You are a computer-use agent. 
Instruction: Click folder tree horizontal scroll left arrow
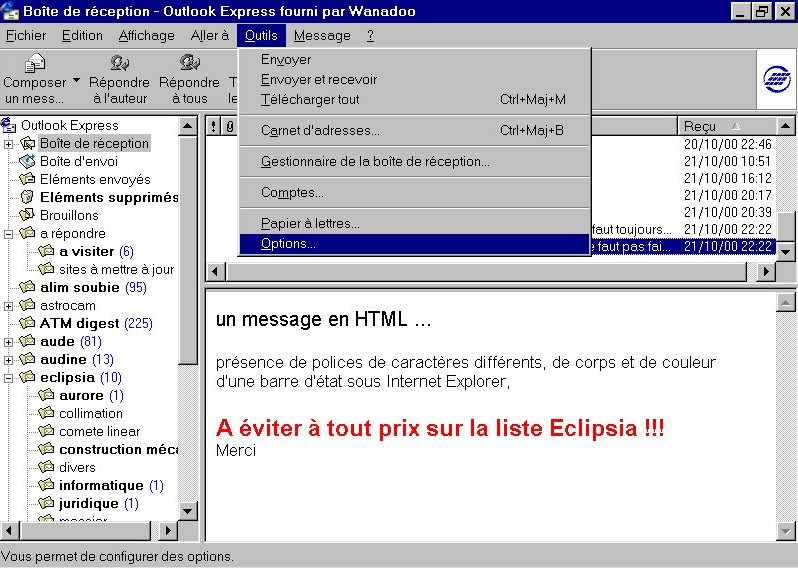[x=10, y=531]
